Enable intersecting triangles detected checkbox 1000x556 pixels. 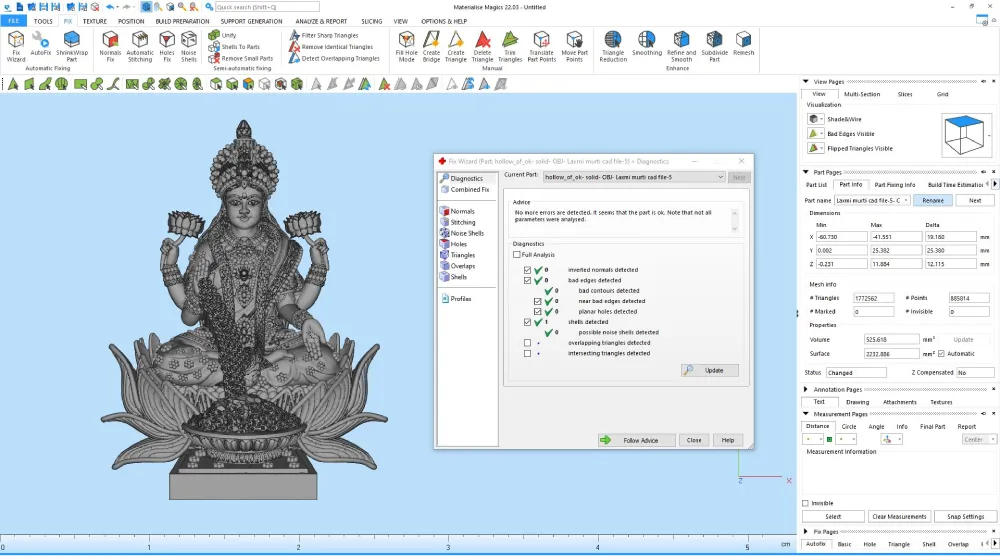point(527,353)
